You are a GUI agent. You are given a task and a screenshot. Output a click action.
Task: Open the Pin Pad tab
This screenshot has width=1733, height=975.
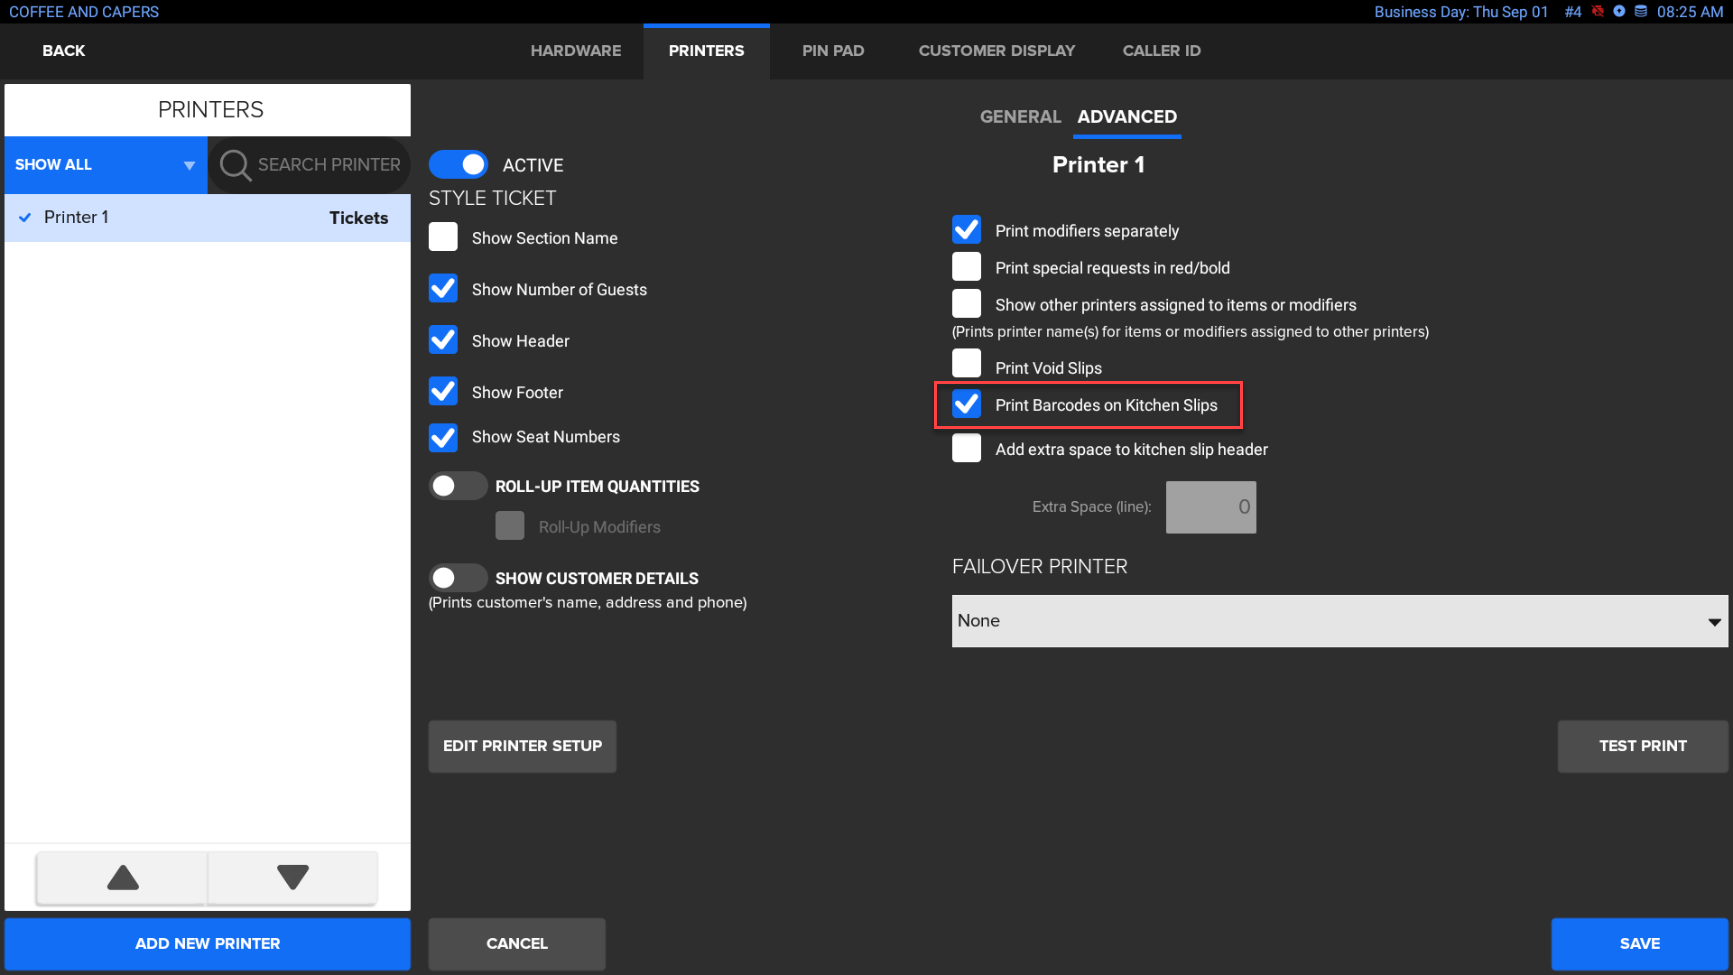(x=832, y=51)
